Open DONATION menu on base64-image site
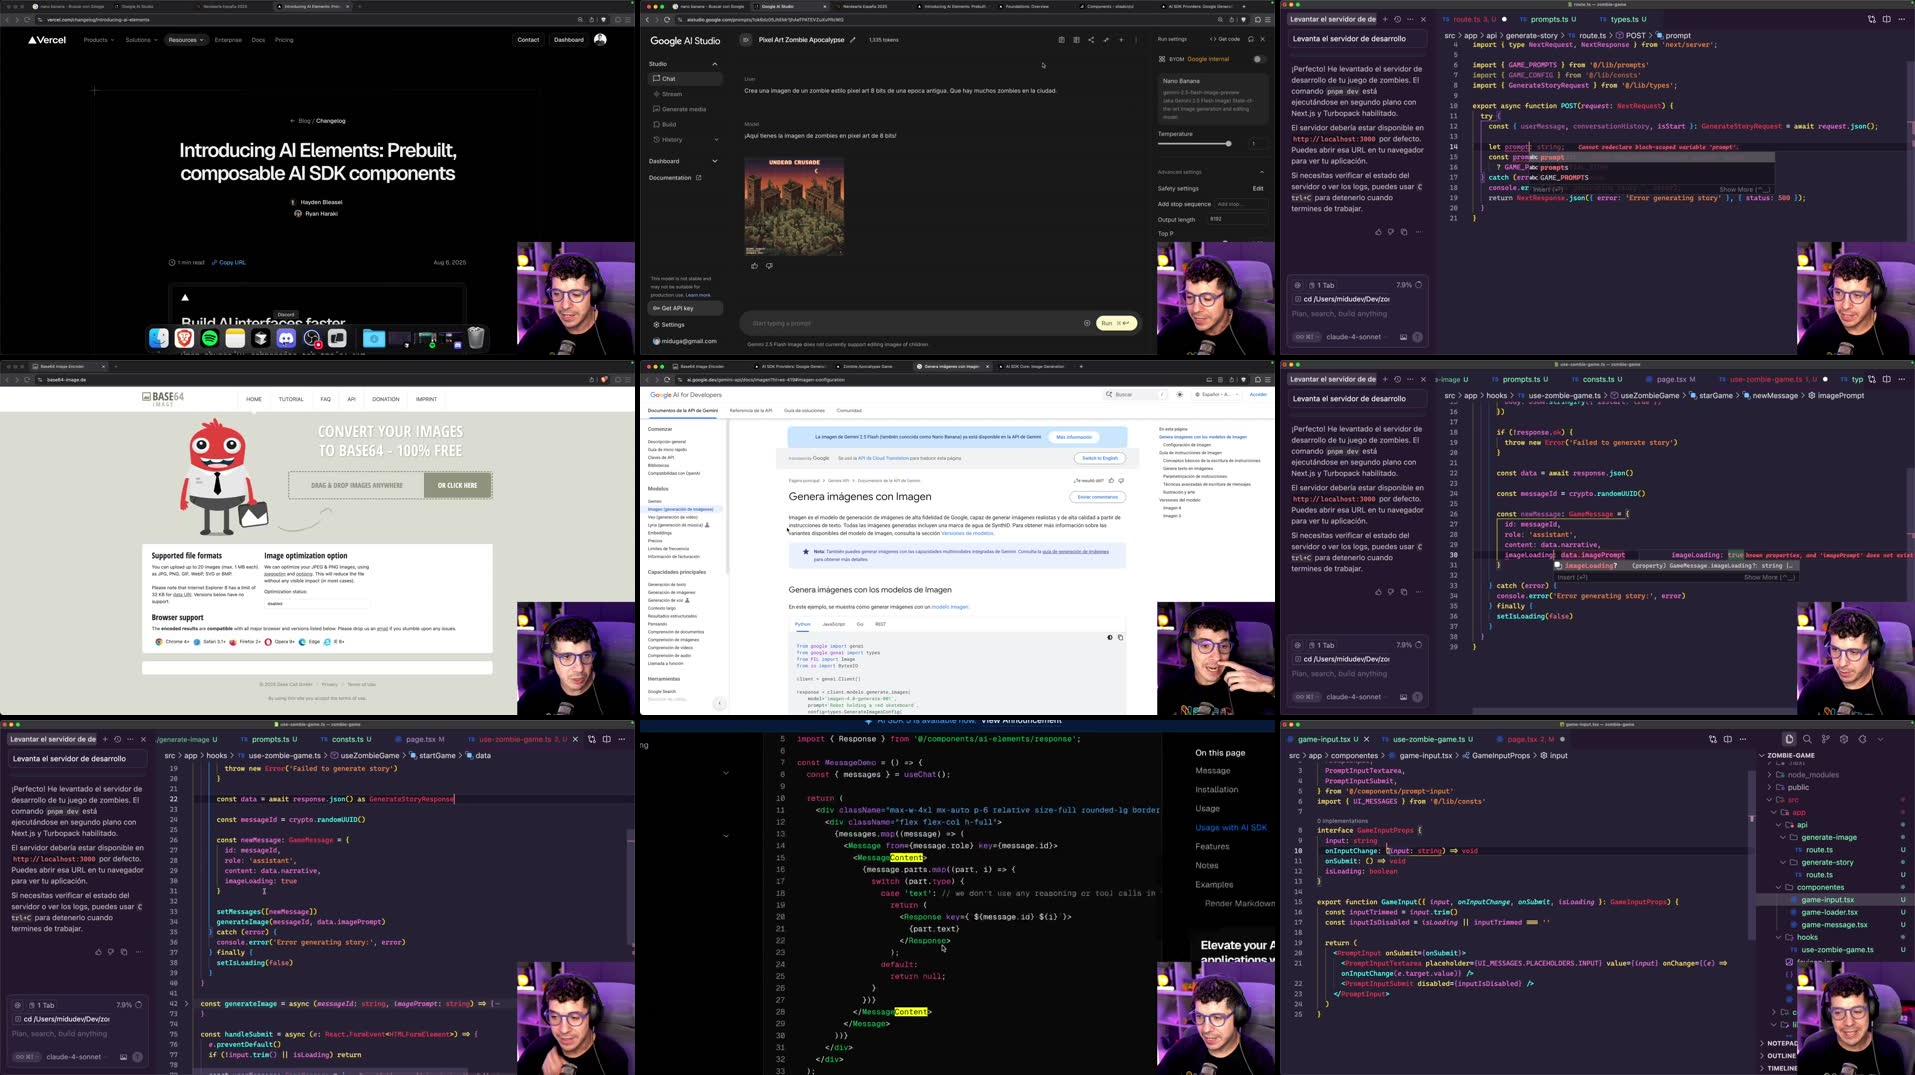The image size is (1915, 1075). click(x=386, y=399)
